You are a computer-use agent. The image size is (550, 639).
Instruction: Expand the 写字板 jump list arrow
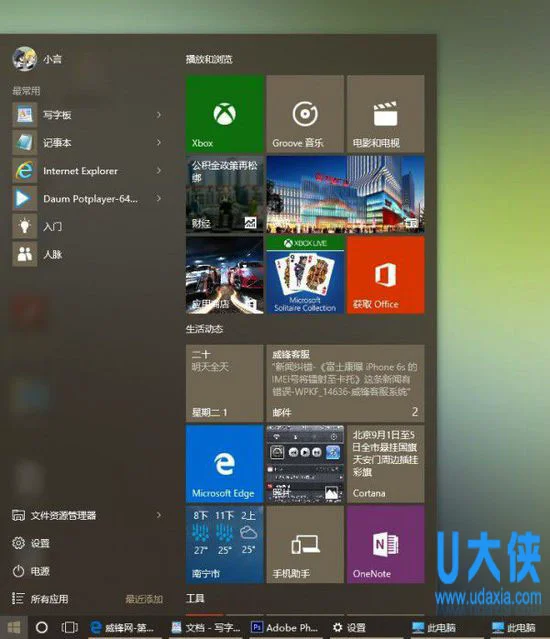(159, 115)
